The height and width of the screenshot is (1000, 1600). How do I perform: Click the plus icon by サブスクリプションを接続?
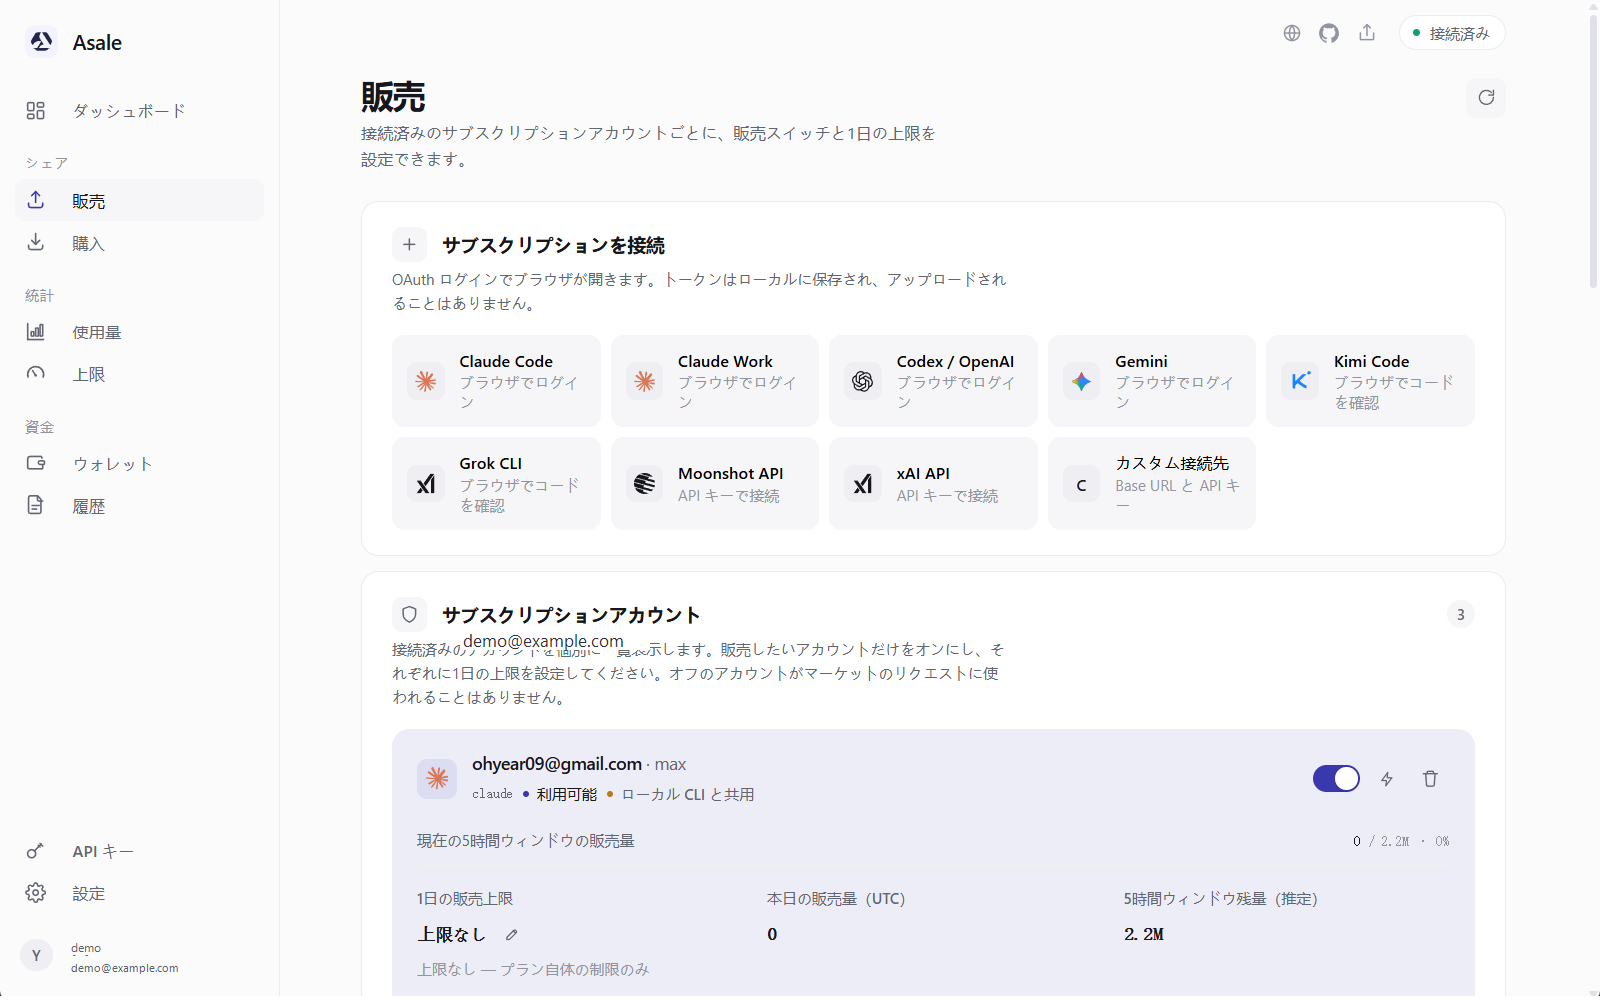tap(409, 244)
